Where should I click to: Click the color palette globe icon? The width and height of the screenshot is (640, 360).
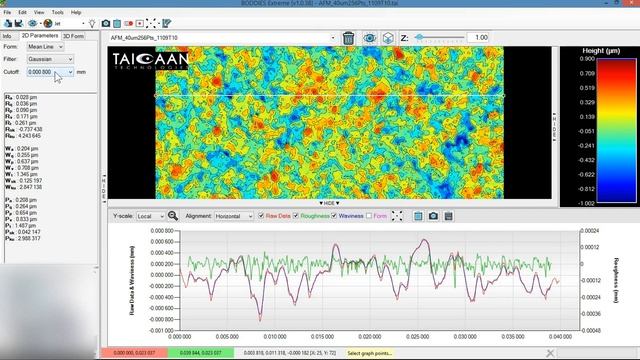coord(48,24)
